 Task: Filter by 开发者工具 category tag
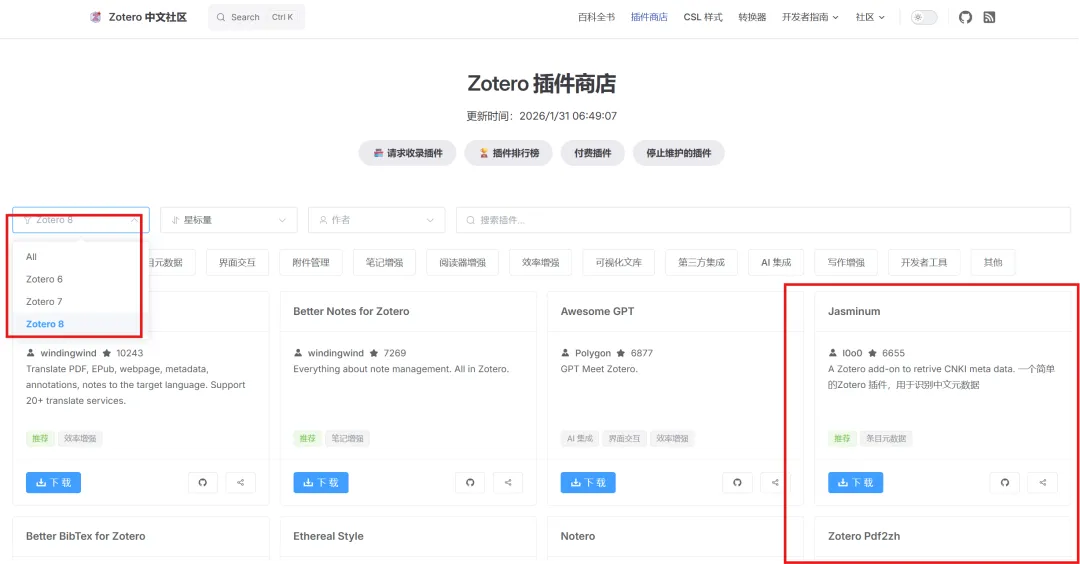tap(924, 262)
